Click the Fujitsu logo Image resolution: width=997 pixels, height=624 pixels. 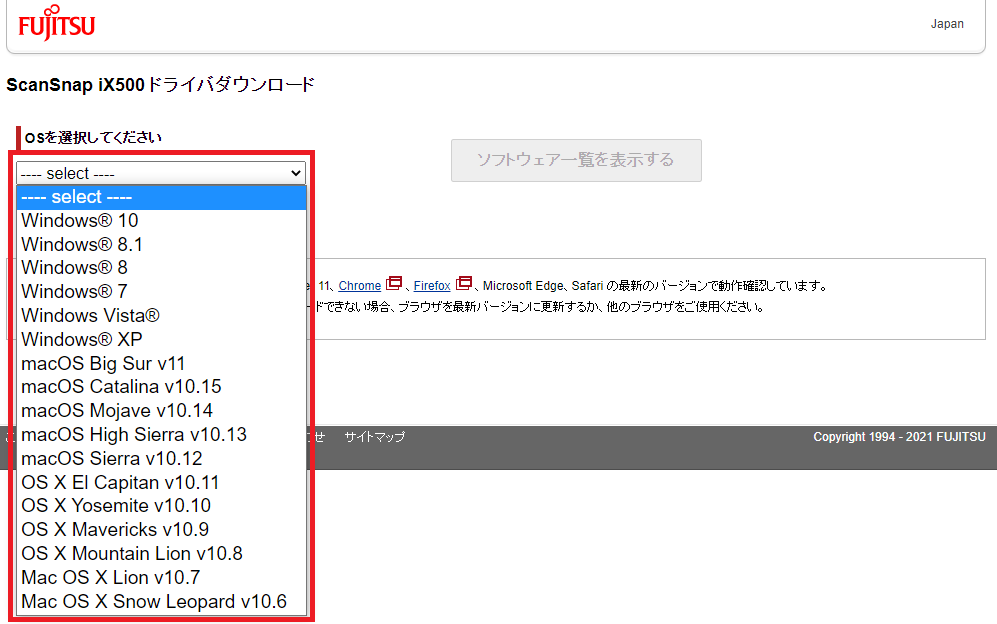(57, 23)
